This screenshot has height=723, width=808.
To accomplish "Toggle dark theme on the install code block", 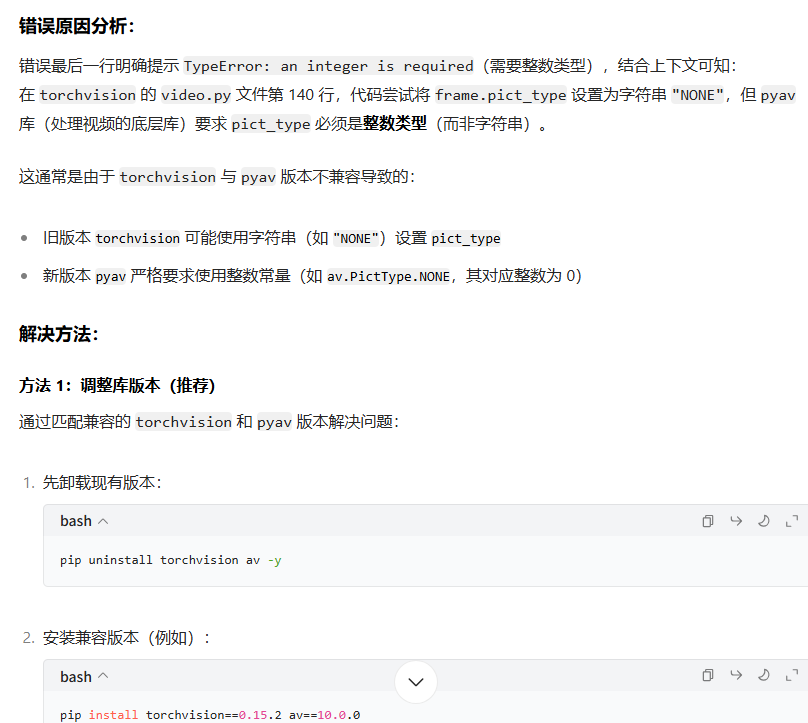I will point(764,675).
